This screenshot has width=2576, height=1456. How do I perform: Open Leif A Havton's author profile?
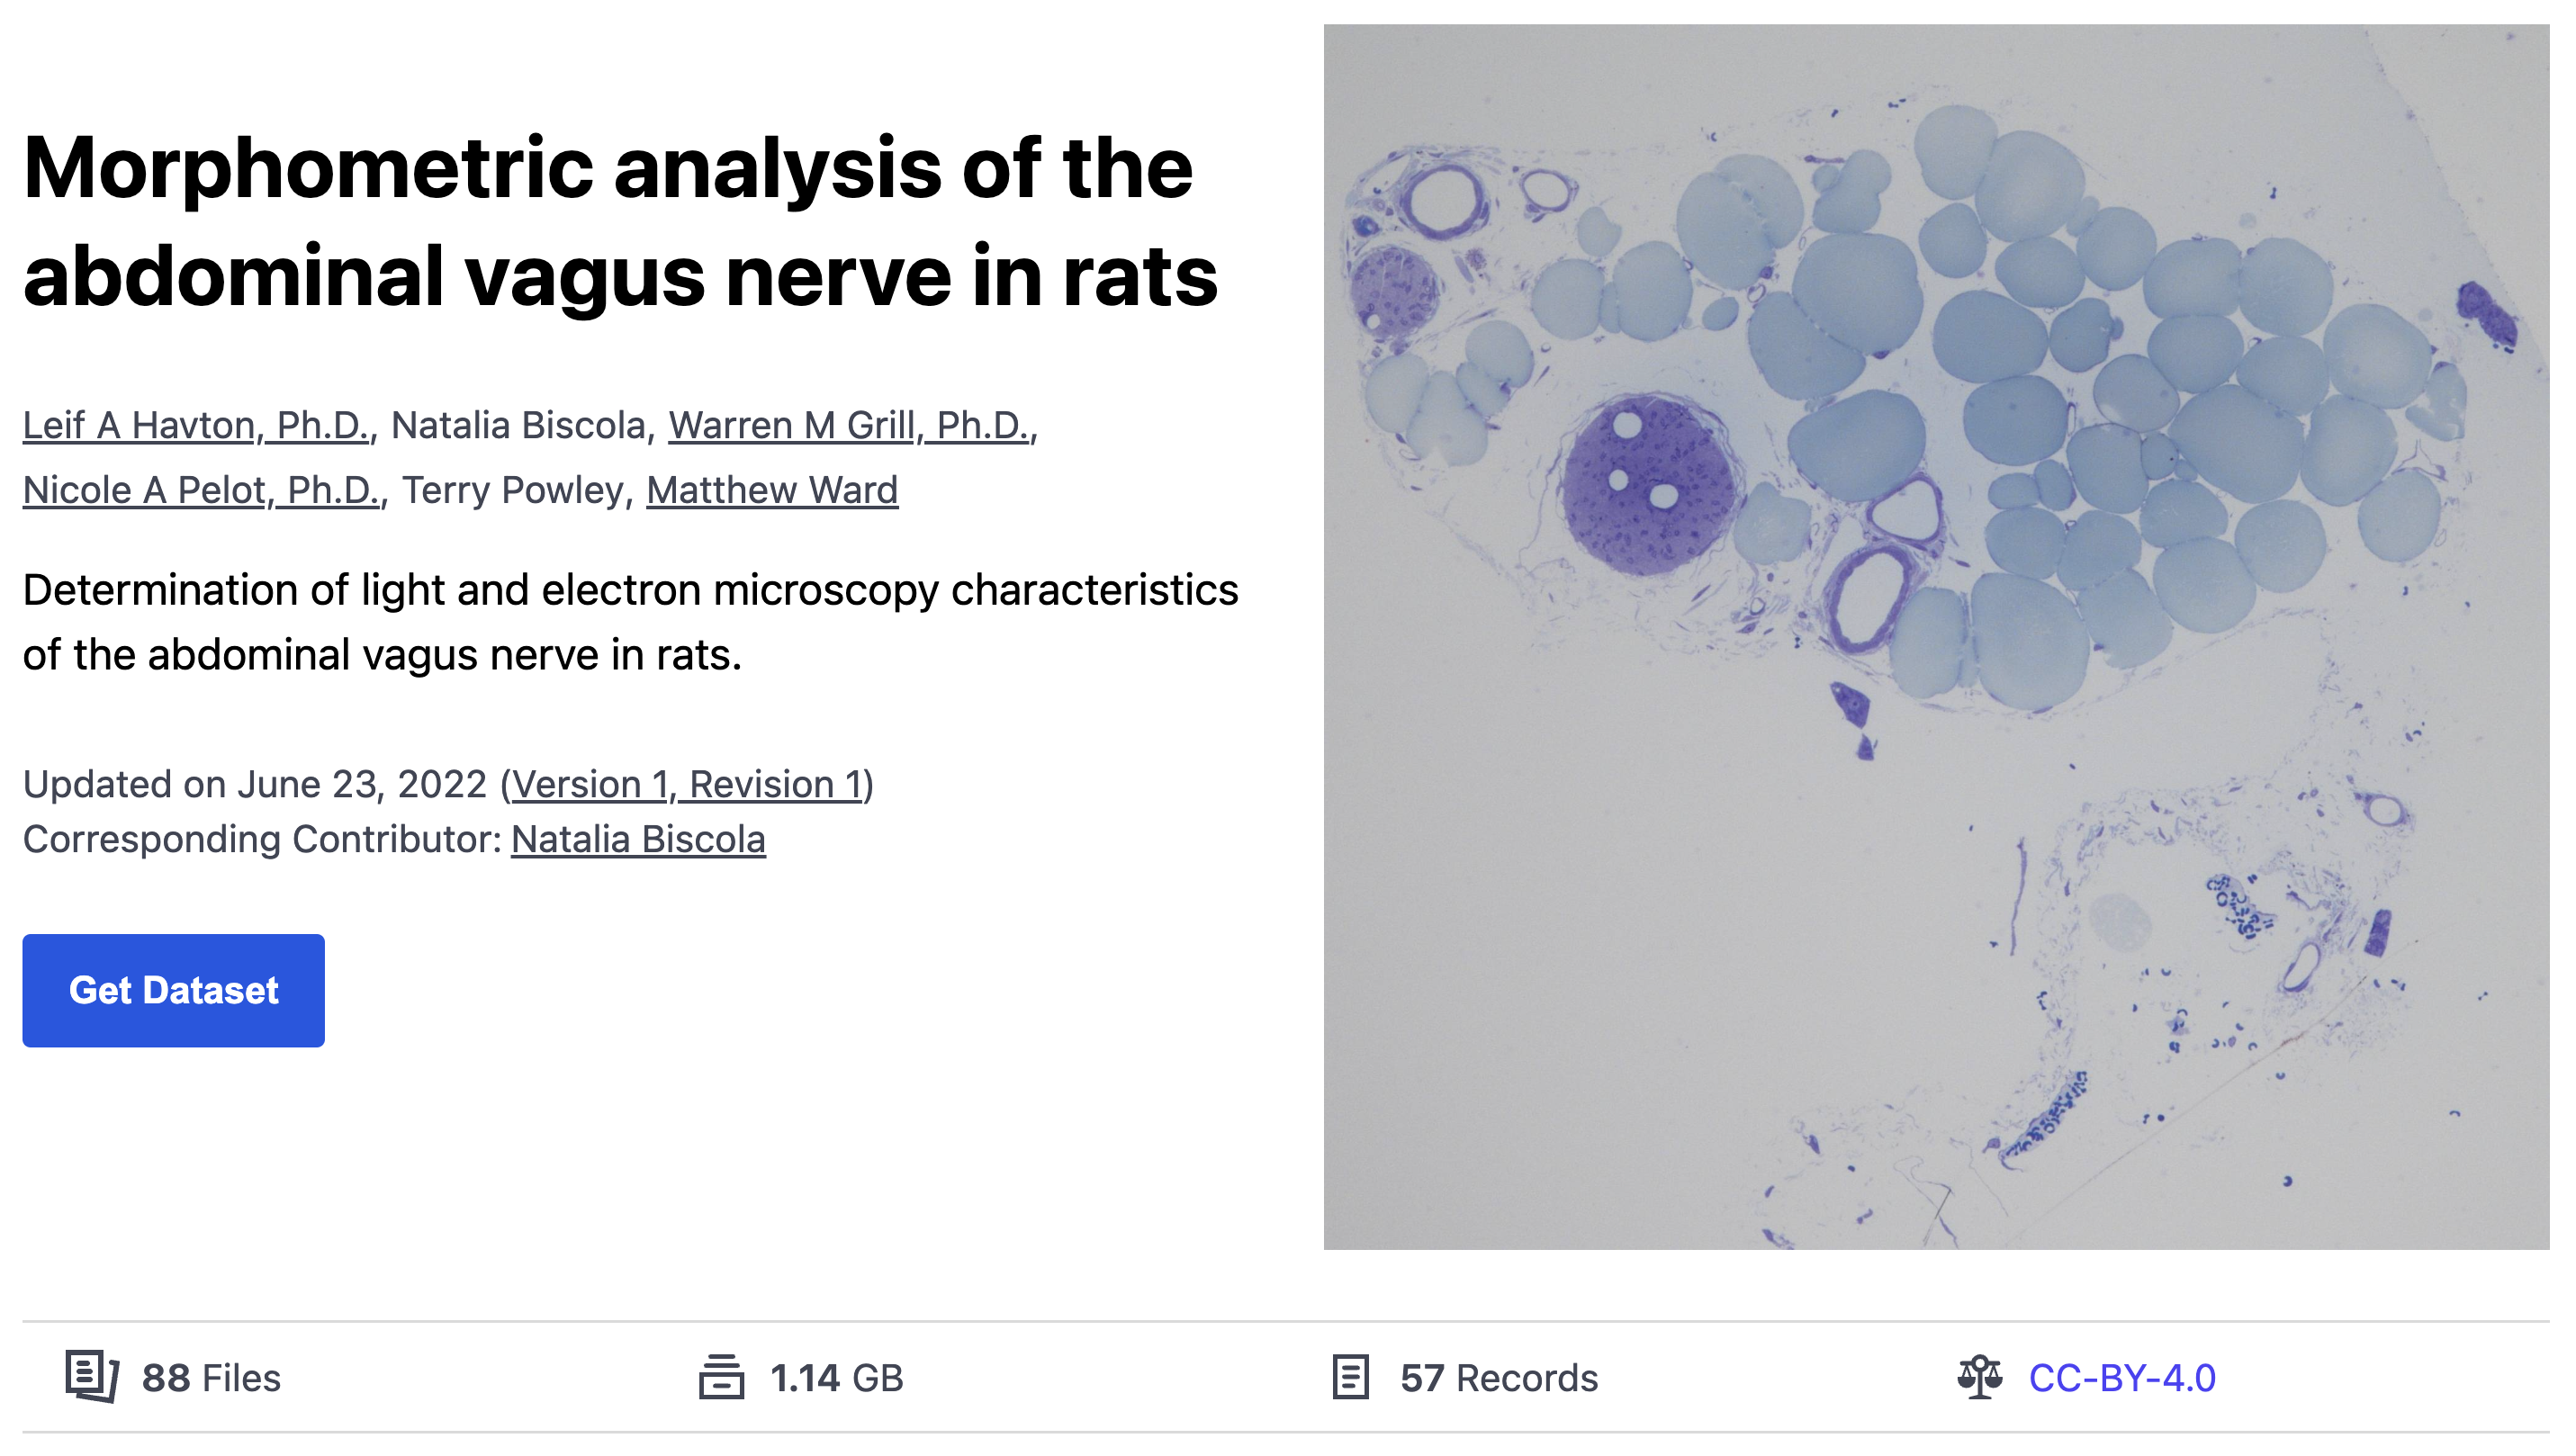[x=197, y=425]
